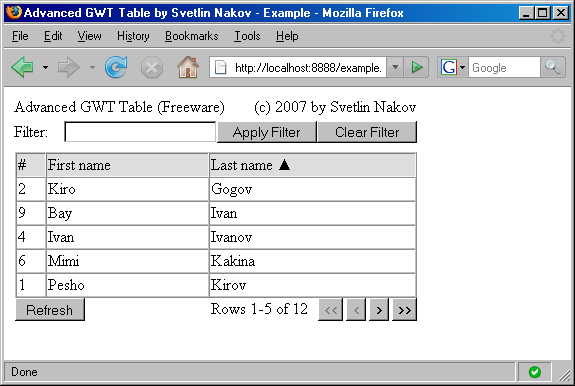
Task: Open the Help menu
Action: (x=287, y=36)
